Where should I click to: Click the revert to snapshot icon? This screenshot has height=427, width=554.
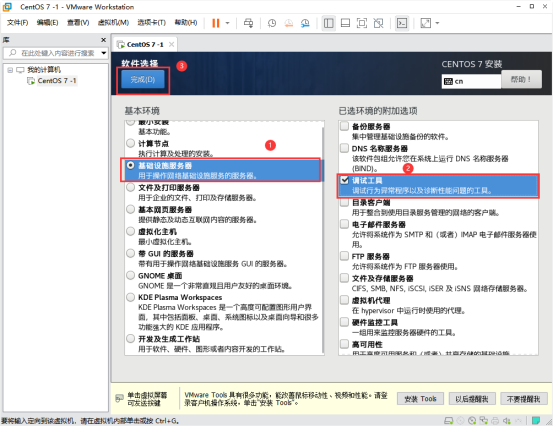pyautogui.click(x=289, y=23)
